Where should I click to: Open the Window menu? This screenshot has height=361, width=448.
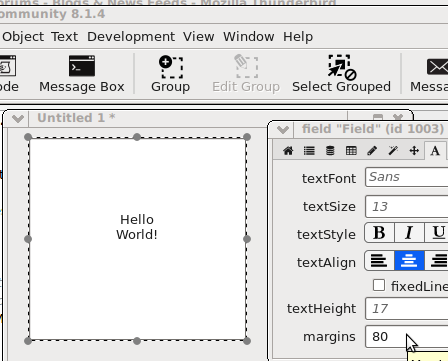pos(249,37)
